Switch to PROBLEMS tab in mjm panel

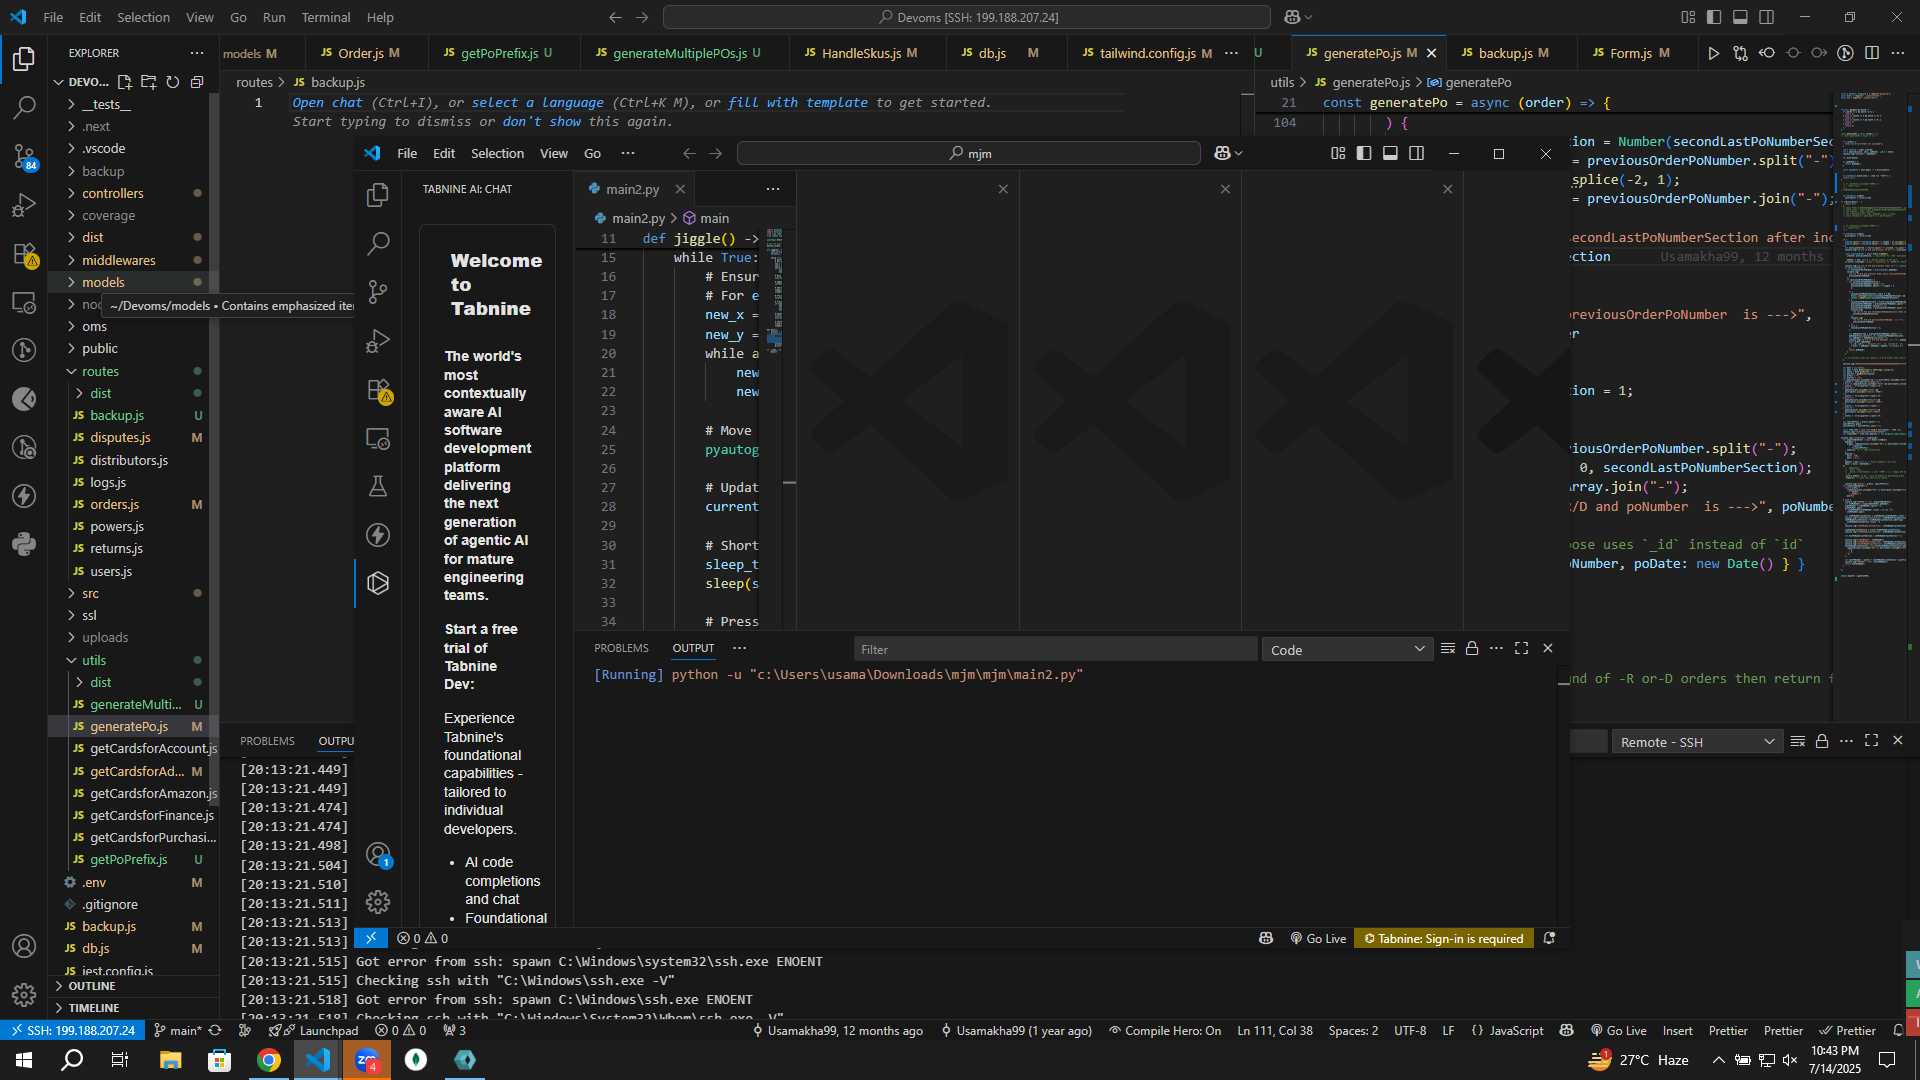(621, 648)
